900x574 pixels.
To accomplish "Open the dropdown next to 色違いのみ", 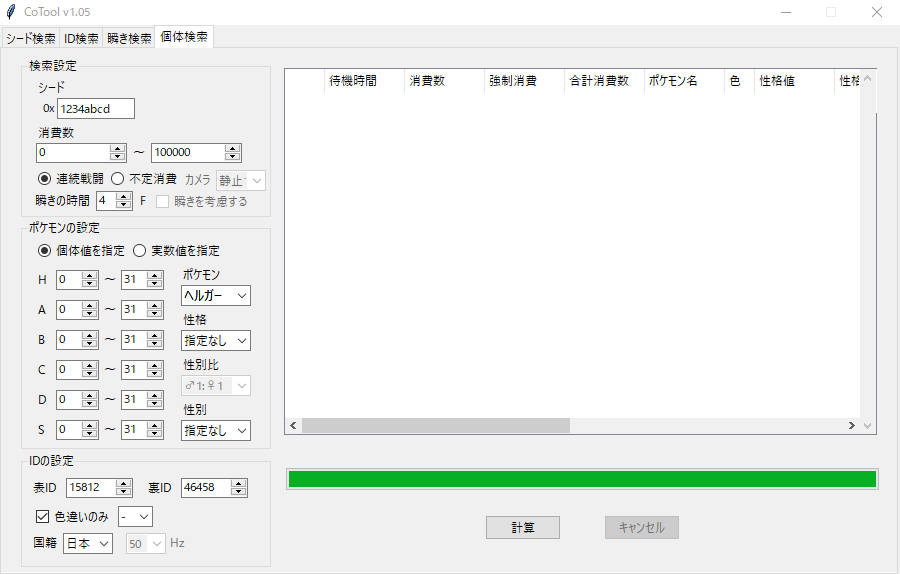I will tap(135, 517).
